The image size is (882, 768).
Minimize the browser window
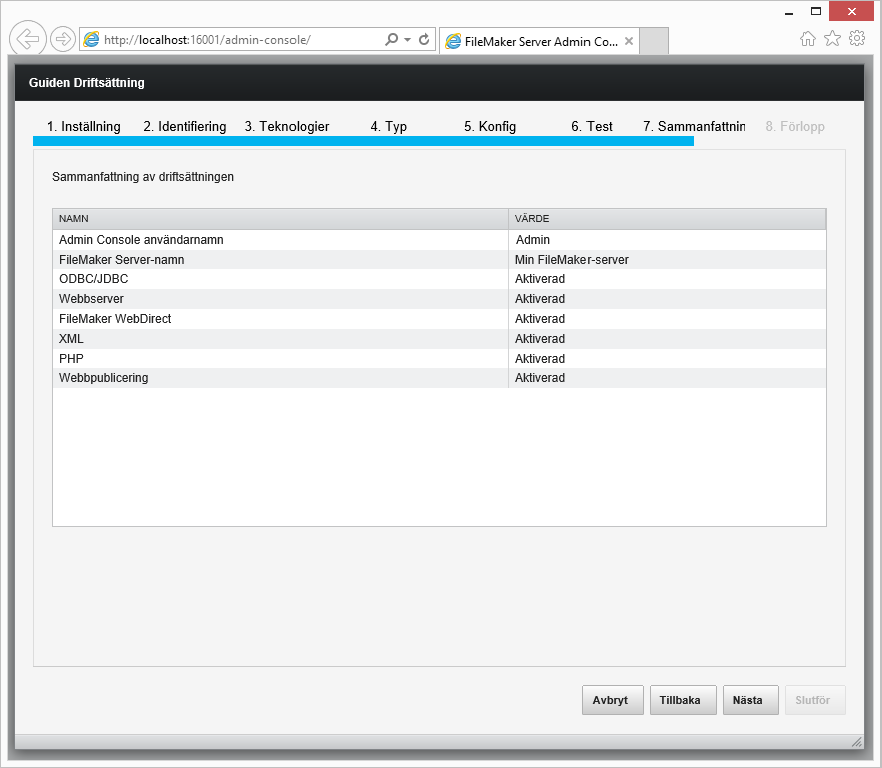pos(789,12)
